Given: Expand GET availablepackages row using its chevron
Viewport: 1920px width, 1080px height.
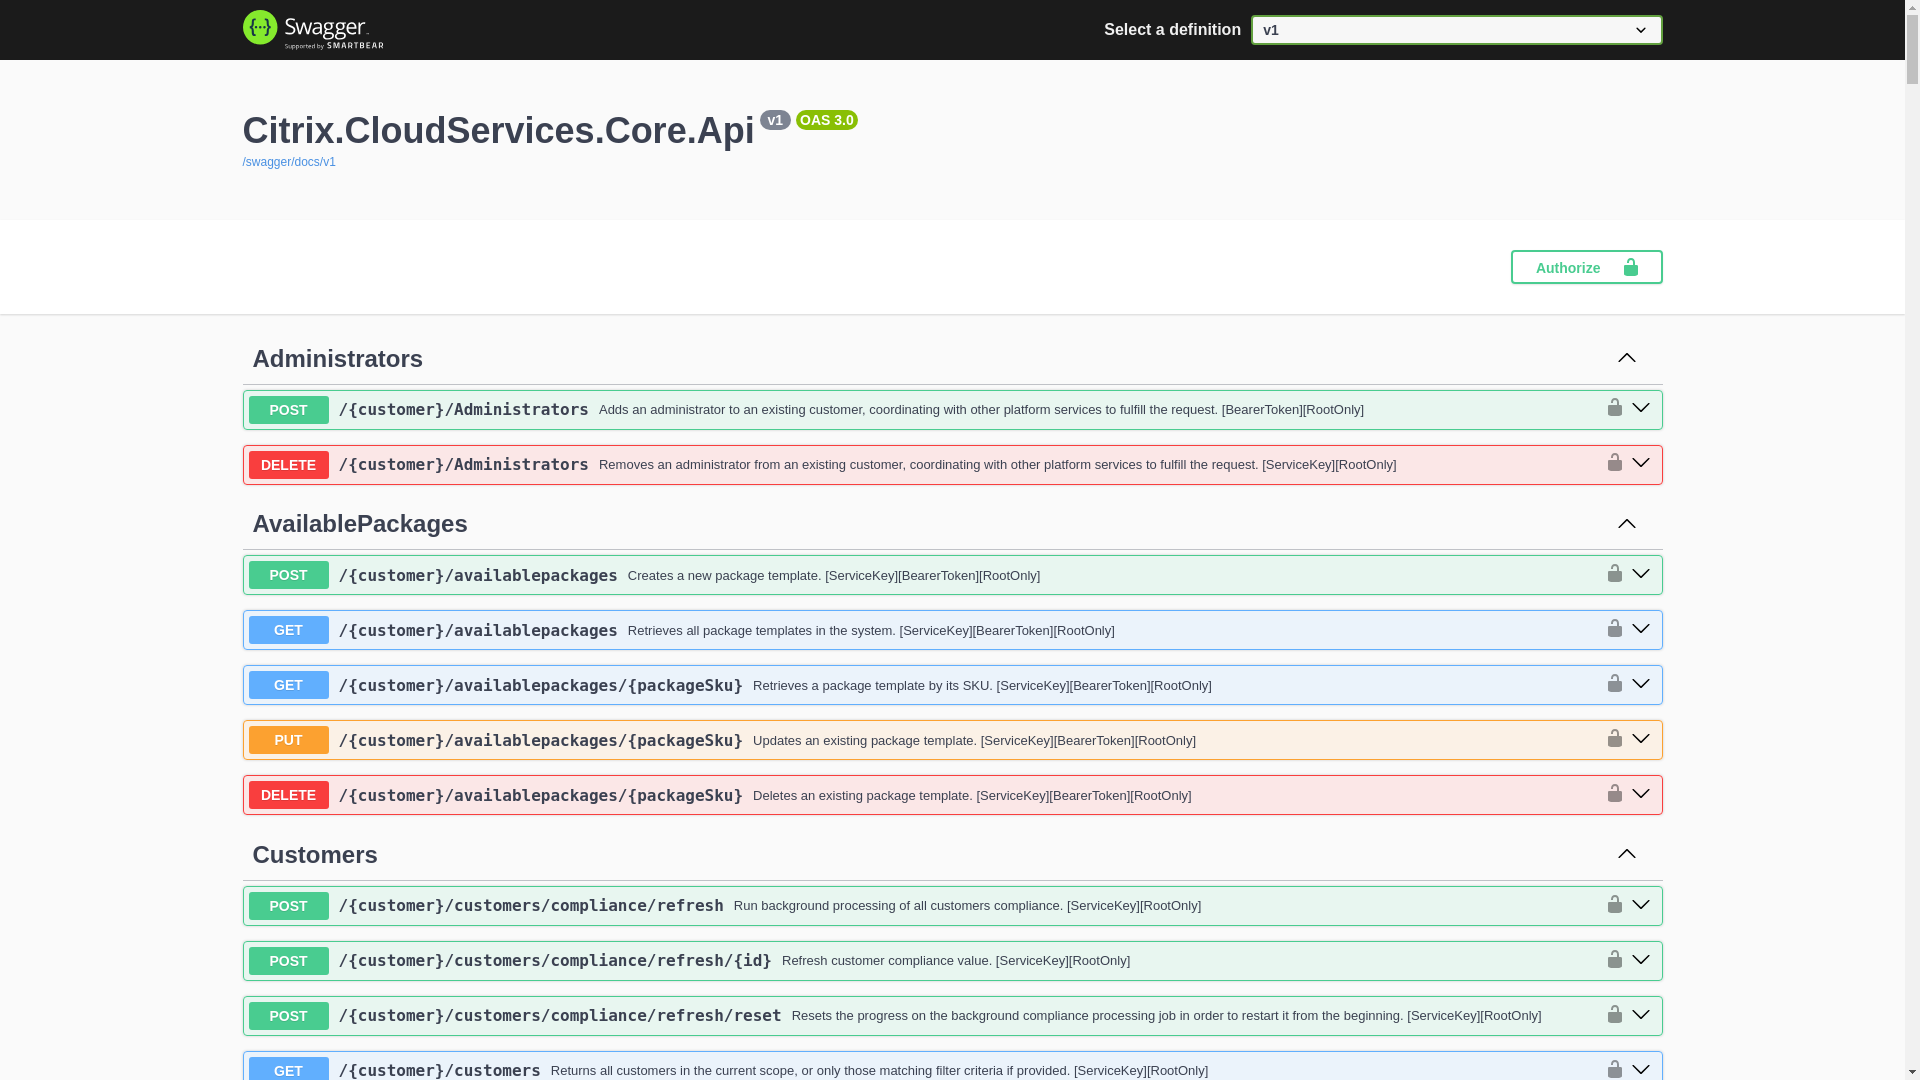Looking at the screenshot, I should tap(1641, 629).
